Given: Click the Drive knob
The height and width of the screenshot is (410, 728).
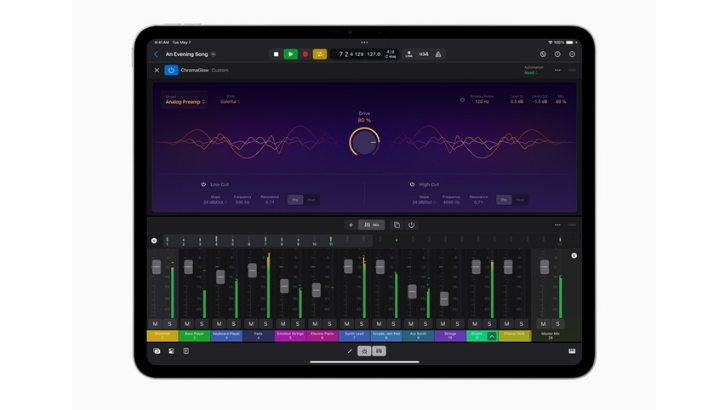Looking at the screenshot, I should (x=364, y=142).
